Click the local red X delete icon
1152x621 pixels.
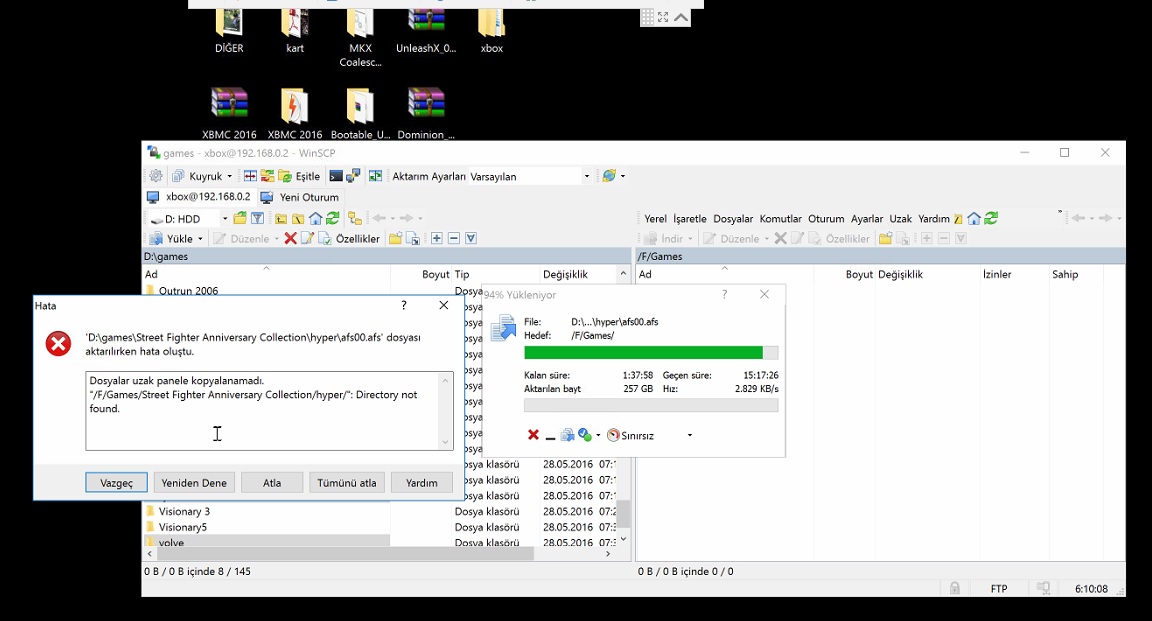pos(290,238)
